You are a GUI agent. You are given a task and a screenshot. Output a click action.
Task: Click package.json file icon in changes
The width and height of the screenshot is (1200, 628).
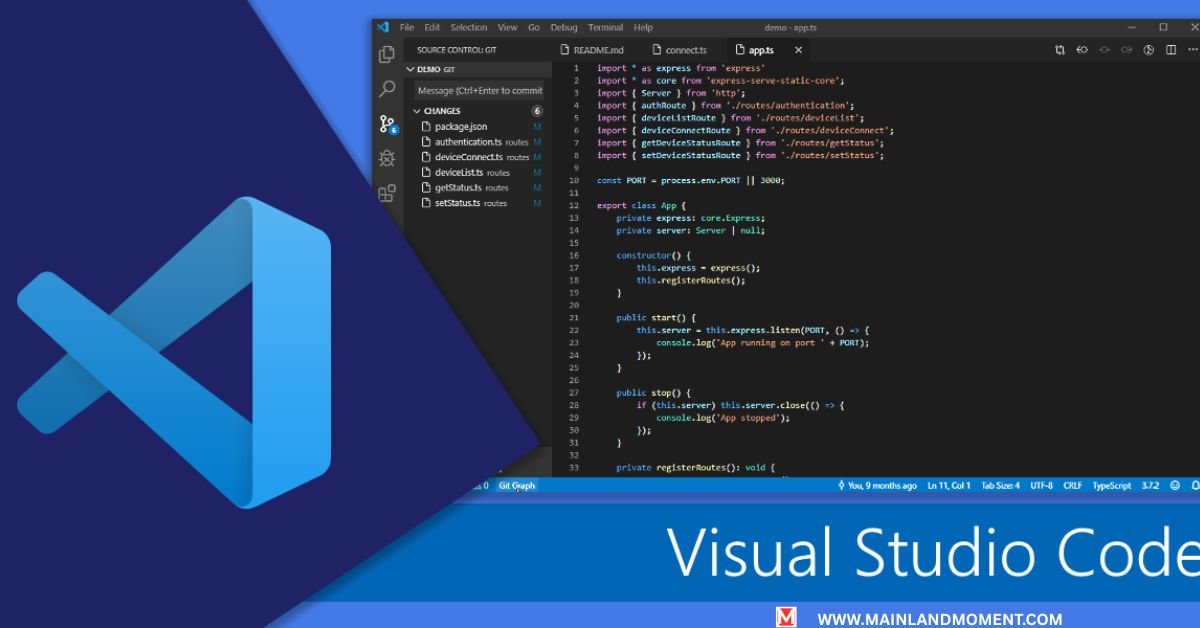tap(426, 127)
